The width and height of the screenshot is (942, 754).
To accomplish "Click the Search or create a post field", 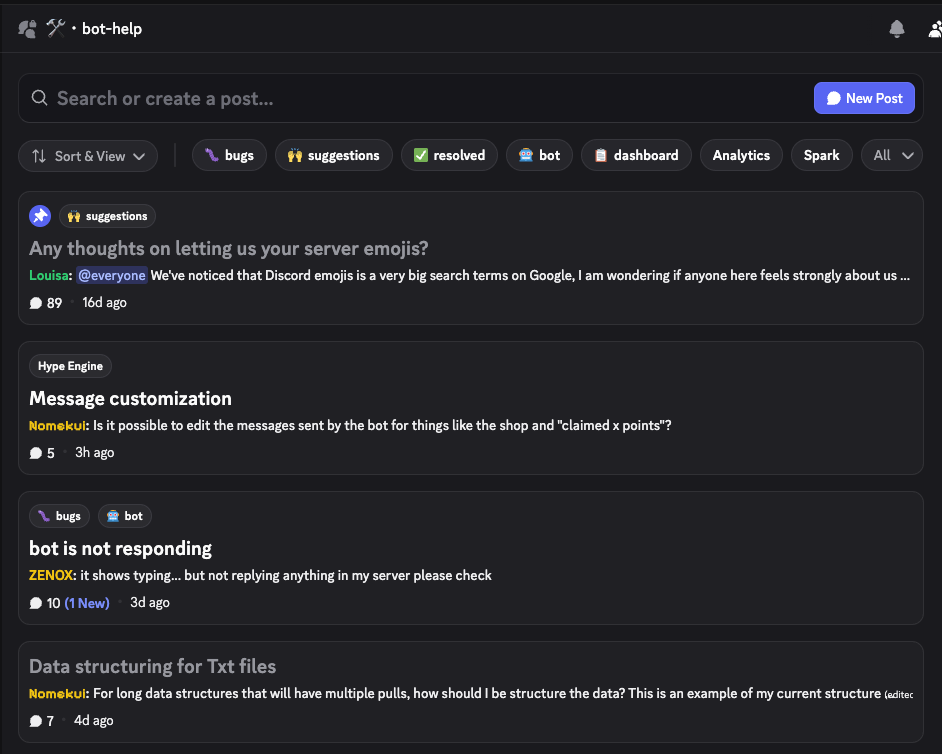I will (400, 98).
